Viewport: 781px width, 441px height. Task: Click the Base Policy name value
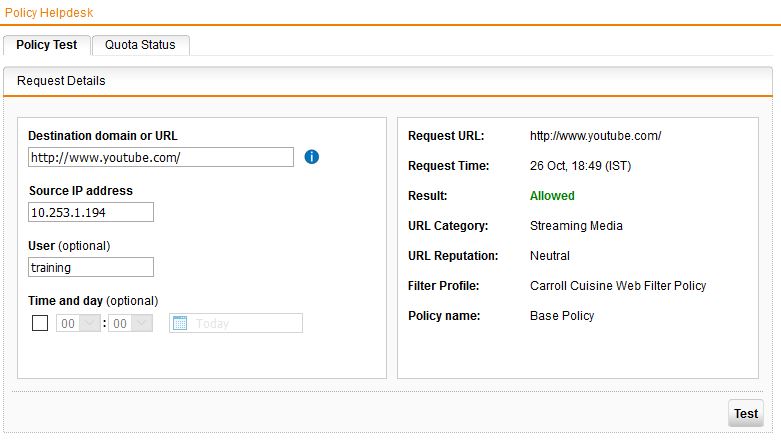click(562, 316)
